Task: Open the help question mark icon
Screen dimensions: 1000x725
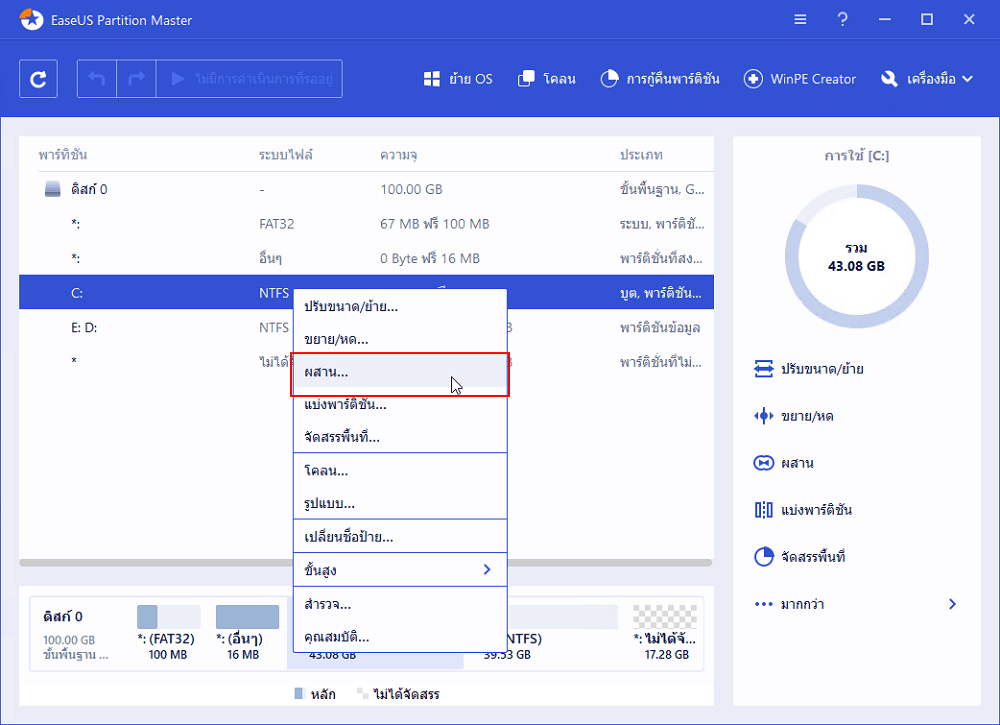Action: [x=842, y=20]
